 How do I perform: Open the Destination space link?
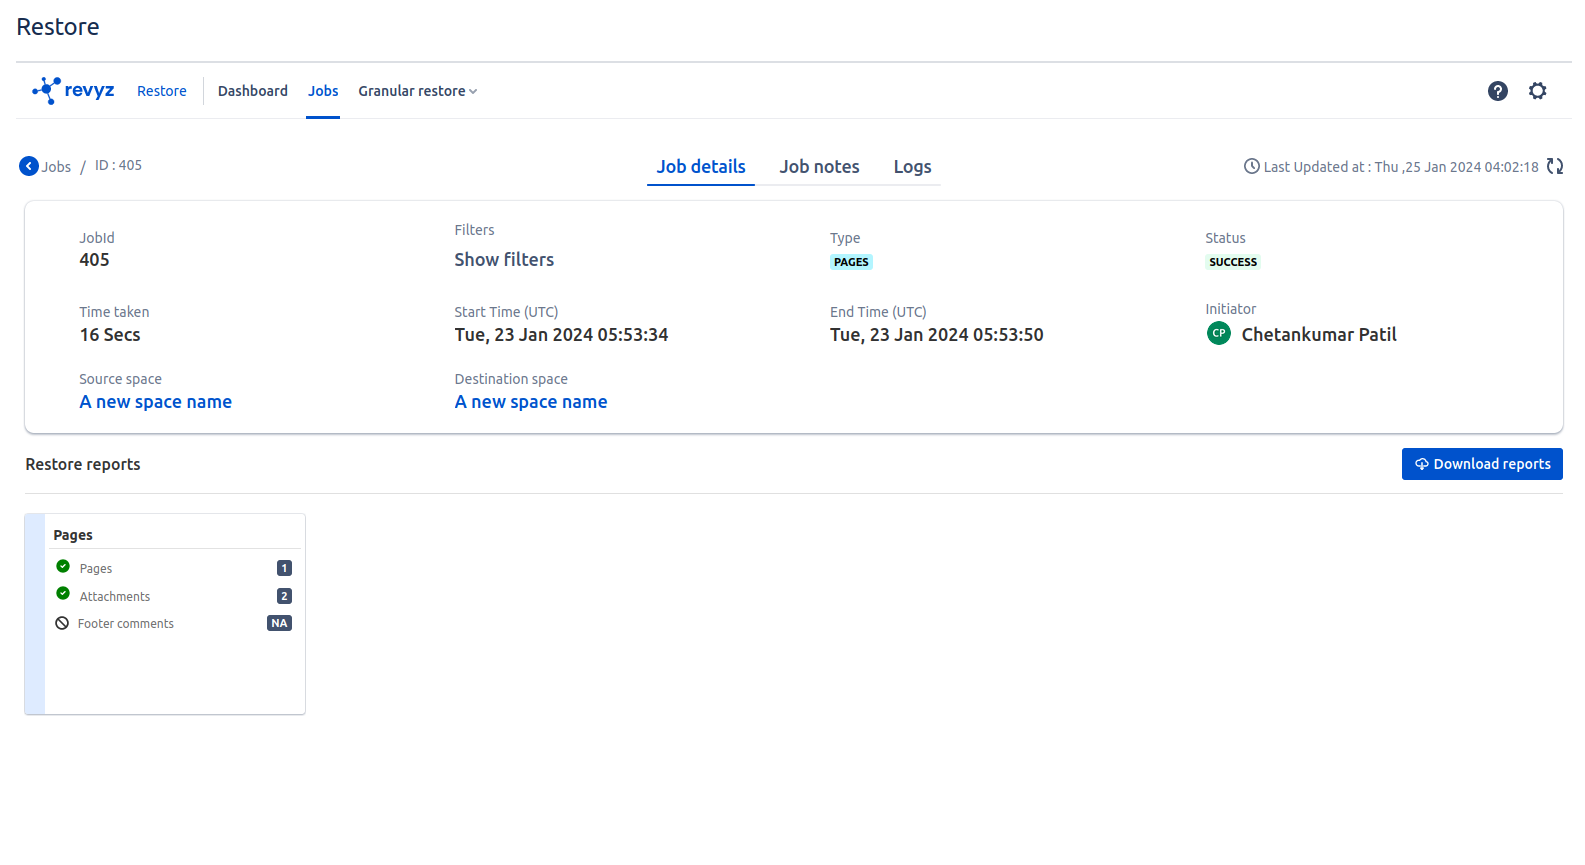click(531, 402)
